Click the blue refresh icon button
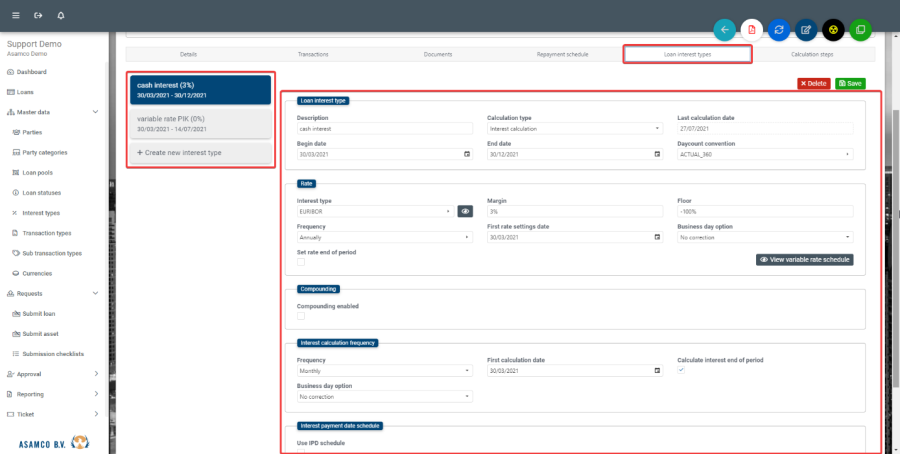 (779, 30)
